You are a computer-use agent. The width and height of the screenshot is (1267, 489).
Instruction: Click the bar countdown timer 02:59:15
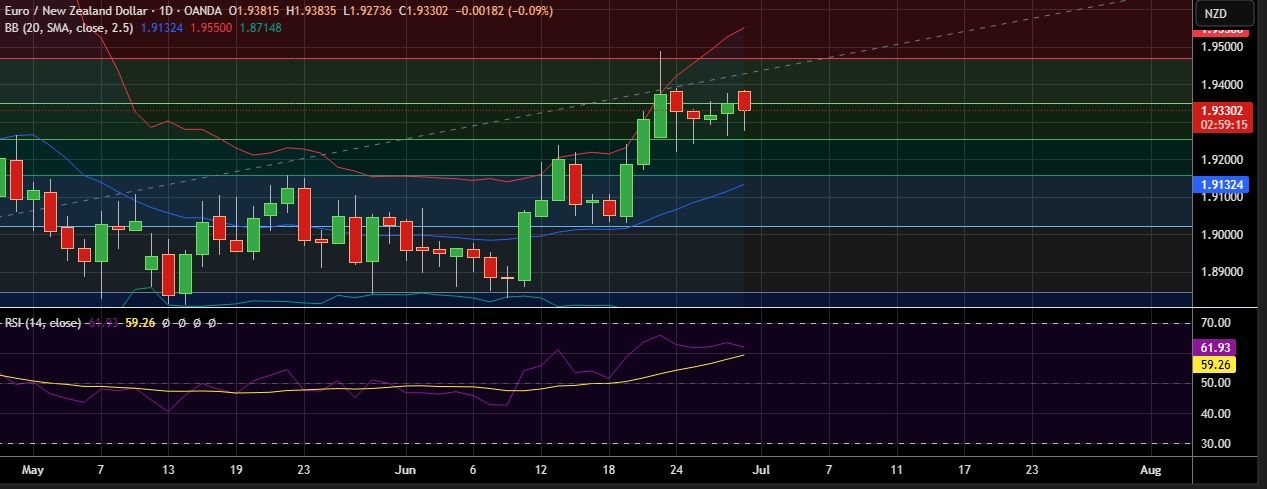(x=1222, y=124)
